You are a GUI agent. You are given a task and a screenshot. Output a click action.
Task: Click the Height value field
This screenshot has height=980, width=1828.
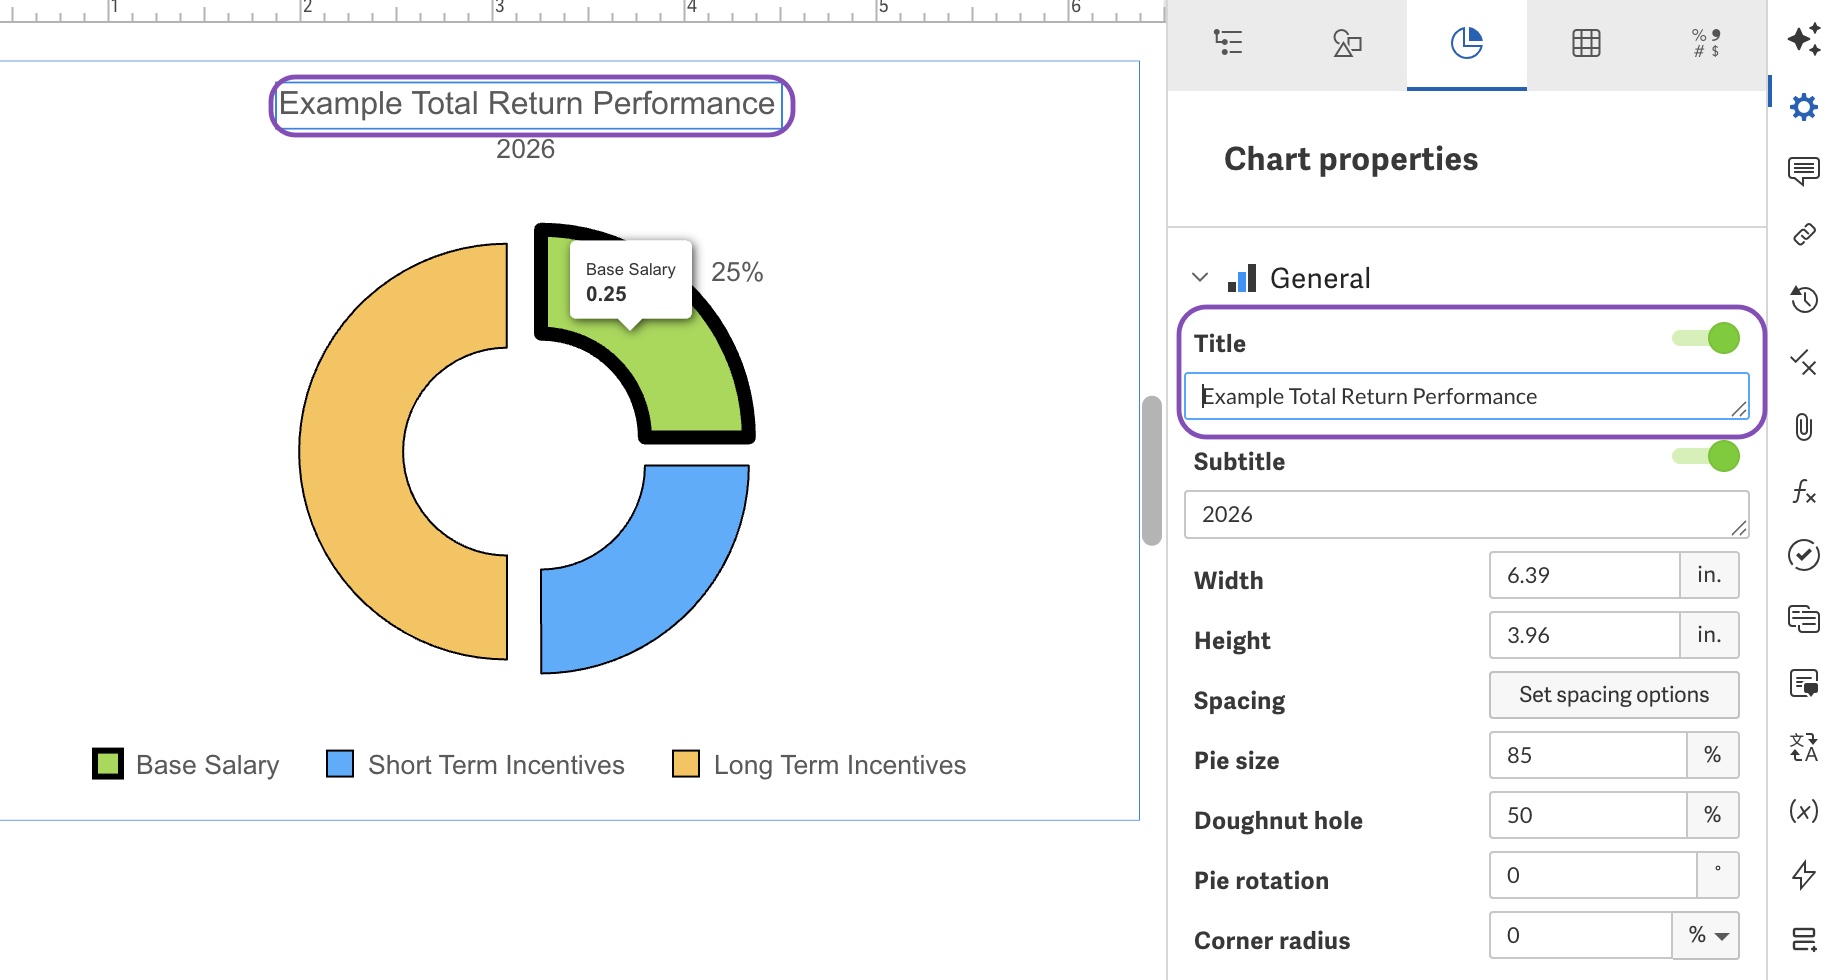point(1584,635)
